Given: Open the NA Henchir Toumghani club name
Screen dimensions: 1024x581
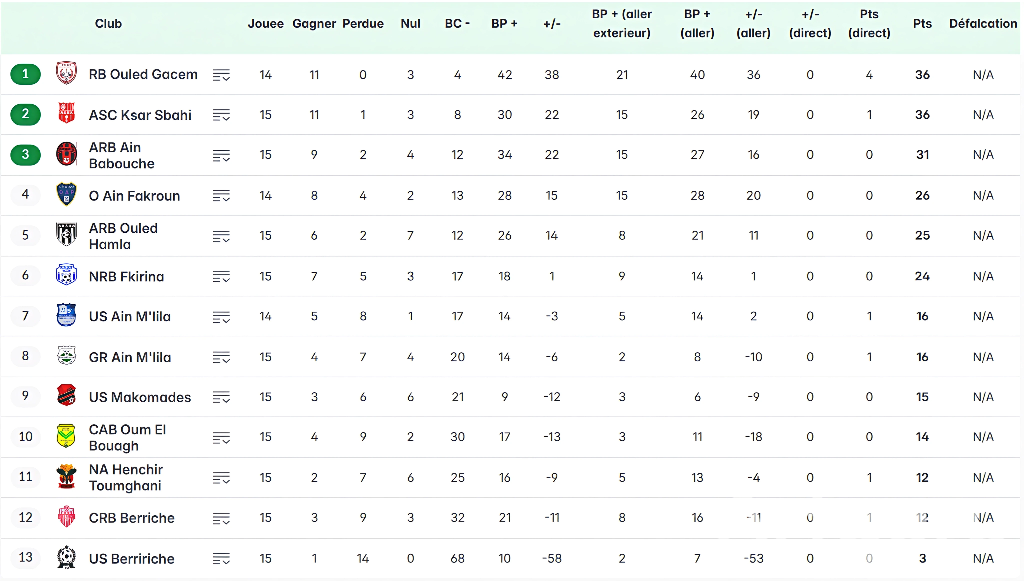Looking at the screenshot, I should [126, 477].
